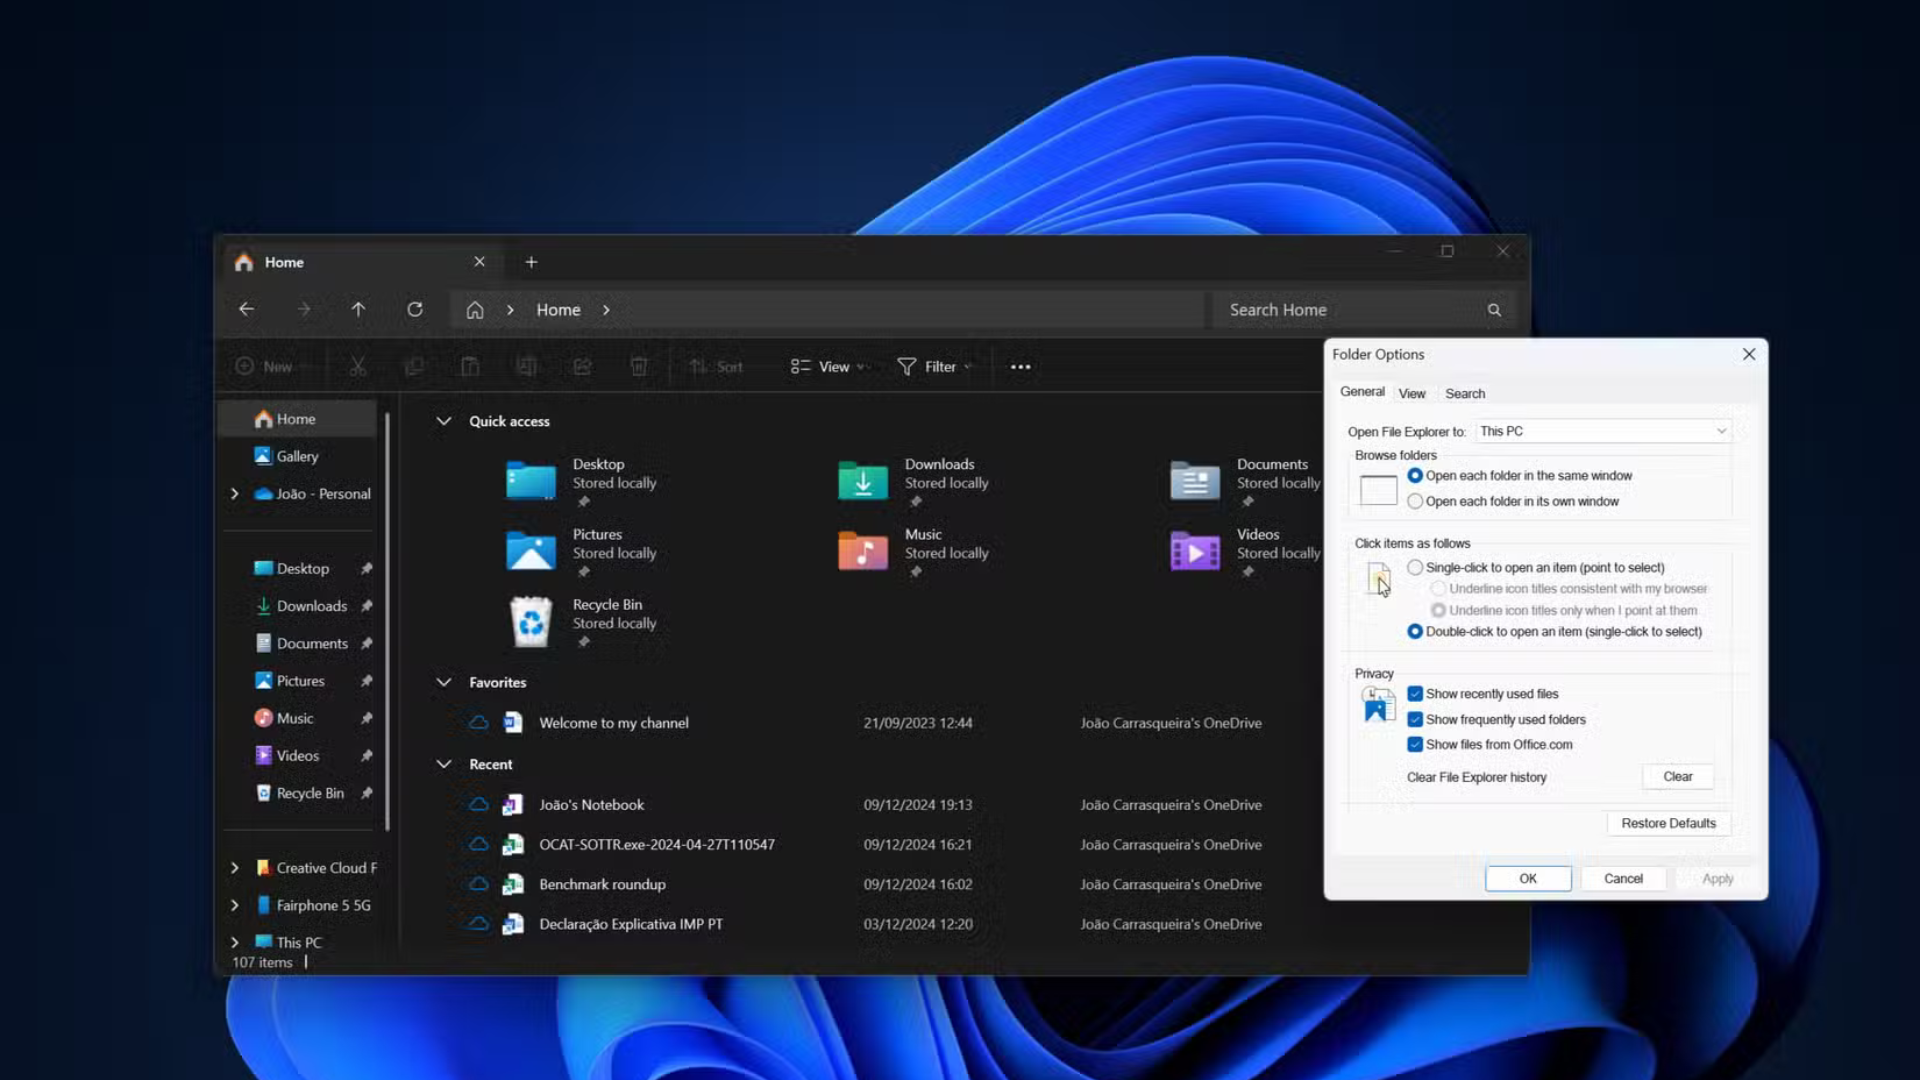Expand the This PC tree item
Viewport: 1920px width, 1080px height.
234,941
